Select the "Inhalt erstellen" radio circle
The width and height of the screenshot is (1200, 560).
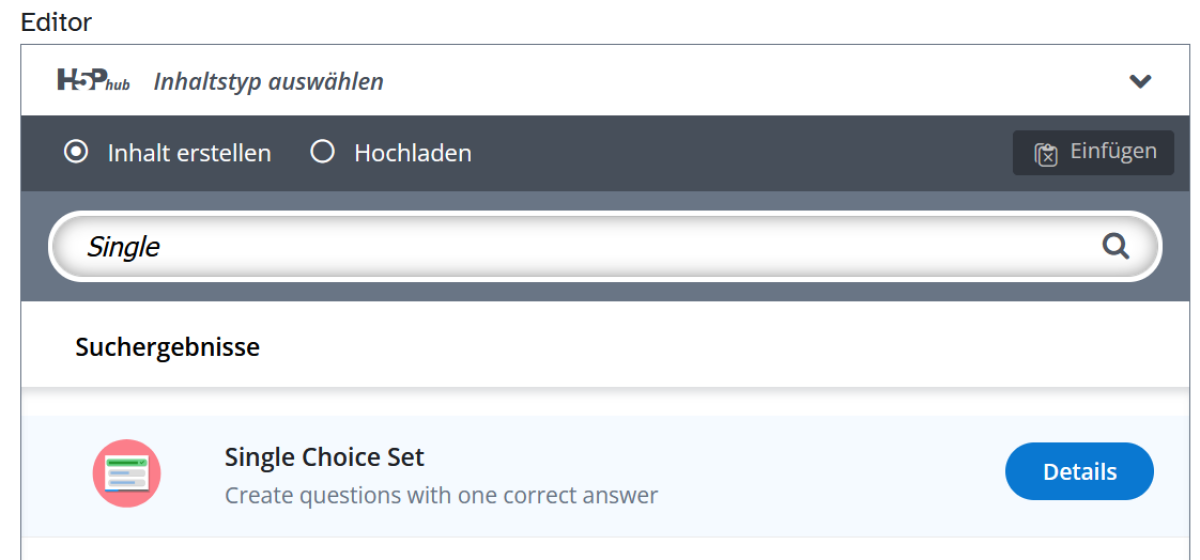(75, 153)
